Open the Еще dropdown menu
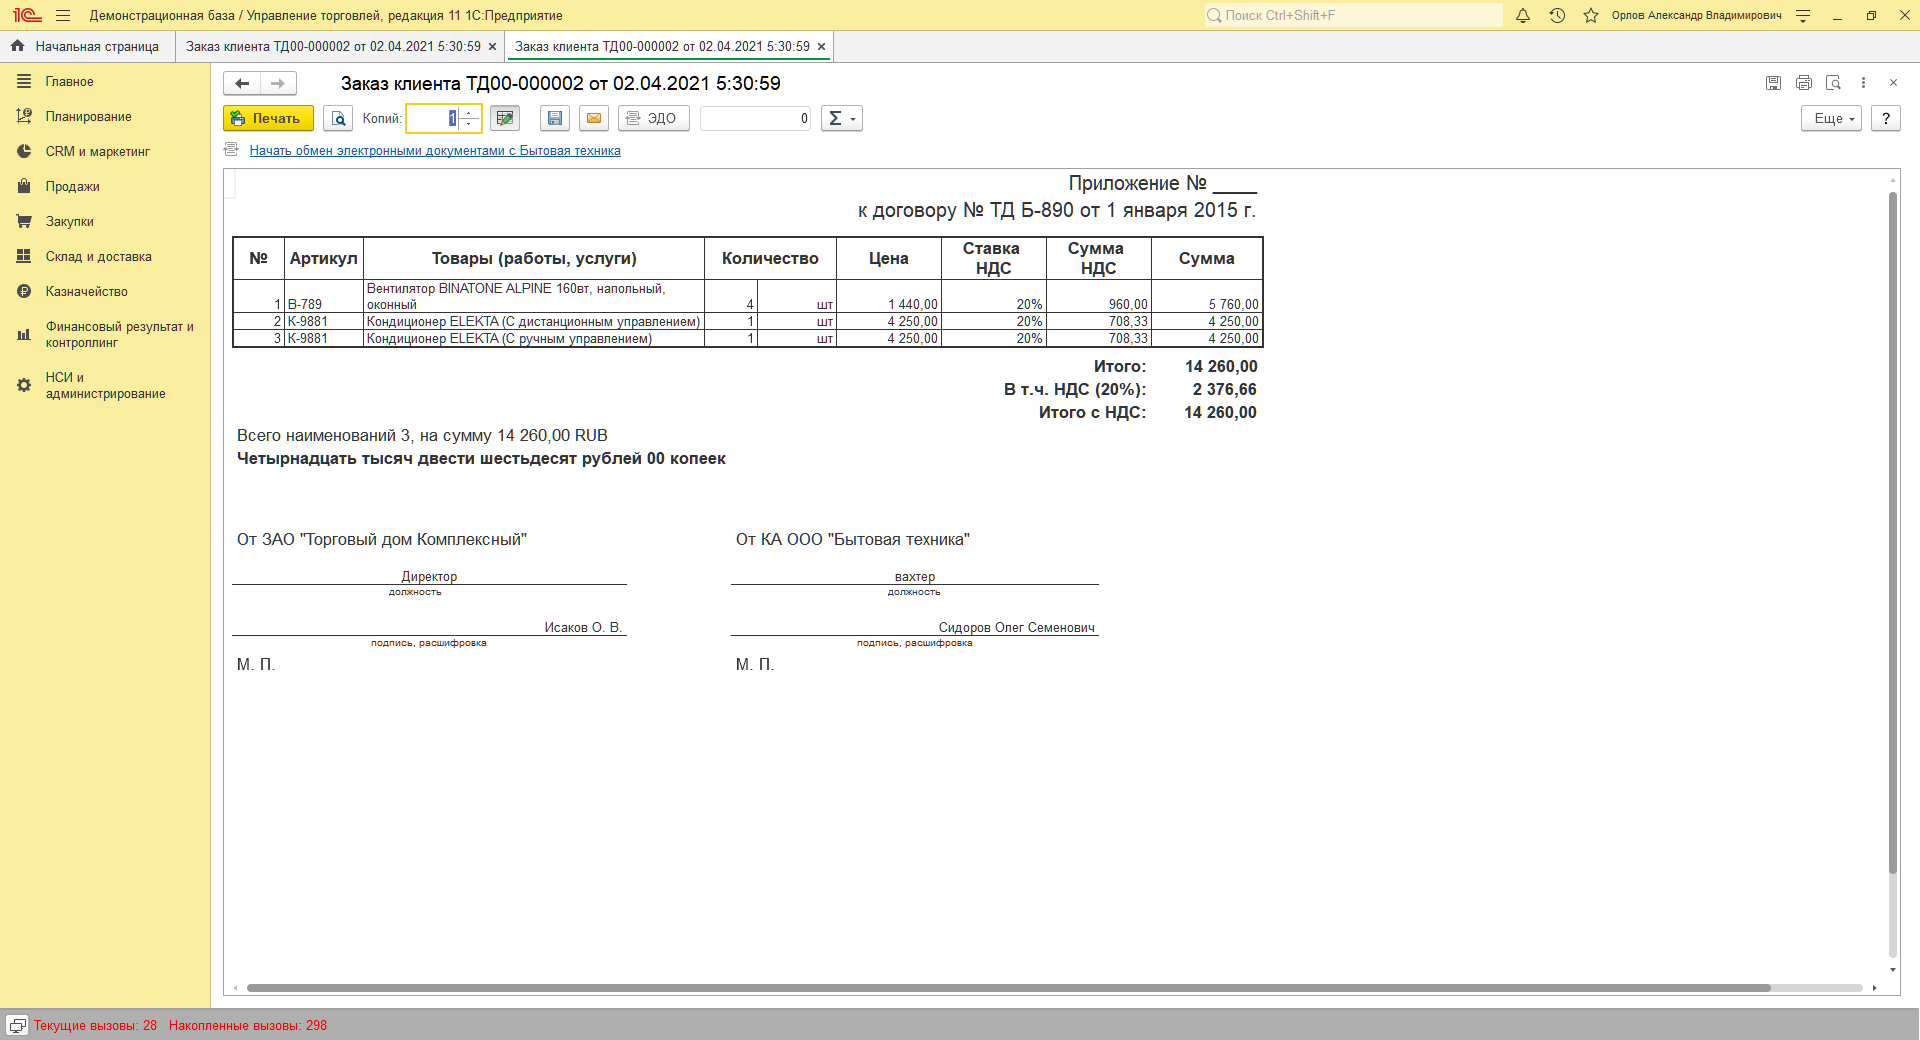This screenshot has height=1040, width=1920. pos(1831,118)
